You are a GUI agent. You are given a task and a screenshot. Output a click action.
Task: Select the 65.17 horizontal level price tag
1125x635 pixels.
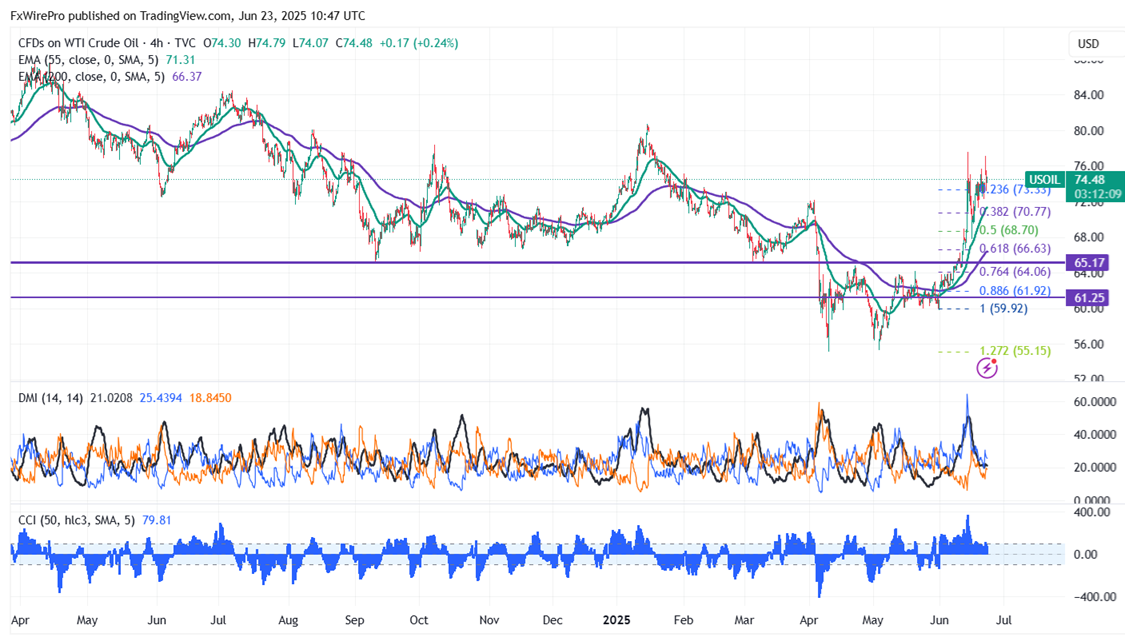pos(1088,263)
